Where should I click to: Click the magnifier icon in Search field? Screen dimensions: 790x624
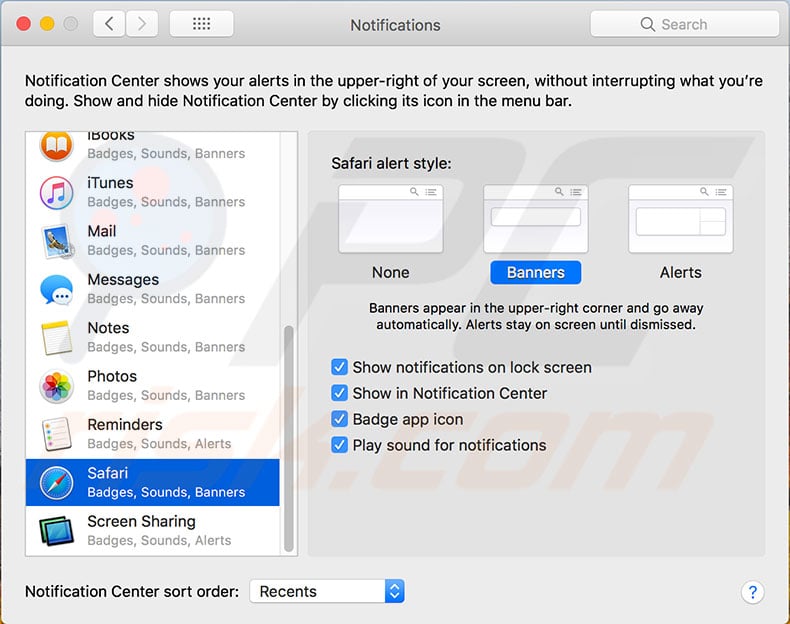point(647,24)
